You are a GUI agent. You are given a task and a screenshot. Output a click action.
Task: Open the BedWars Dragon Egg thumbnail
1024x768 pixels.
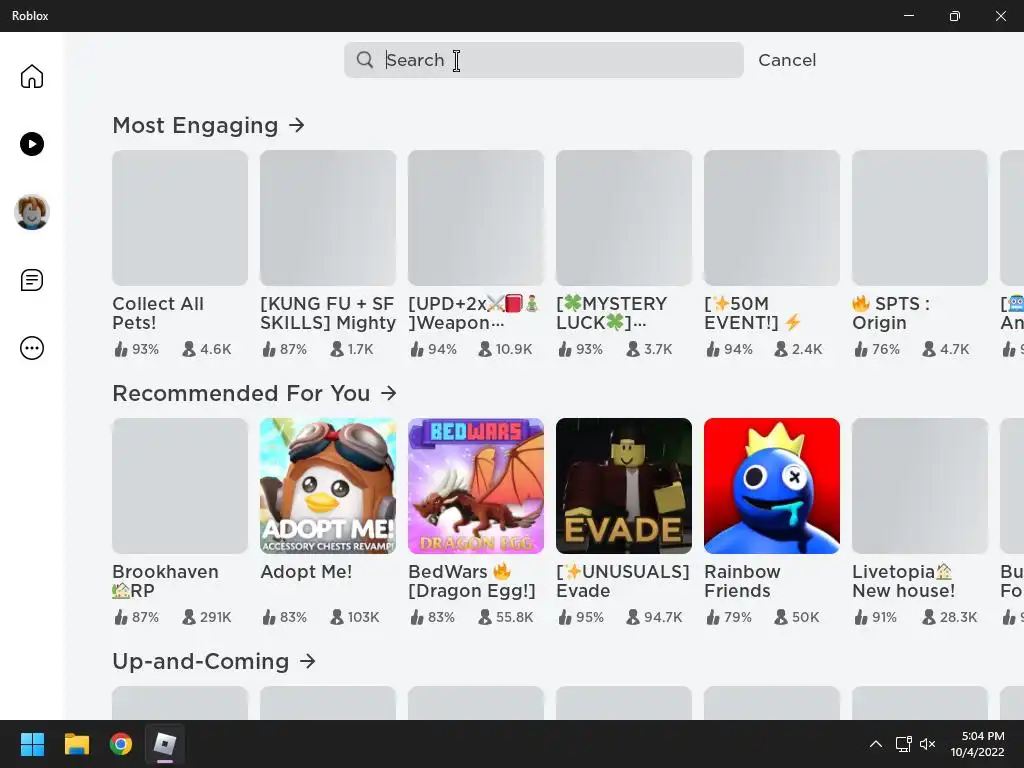click(x=475, y=486)
